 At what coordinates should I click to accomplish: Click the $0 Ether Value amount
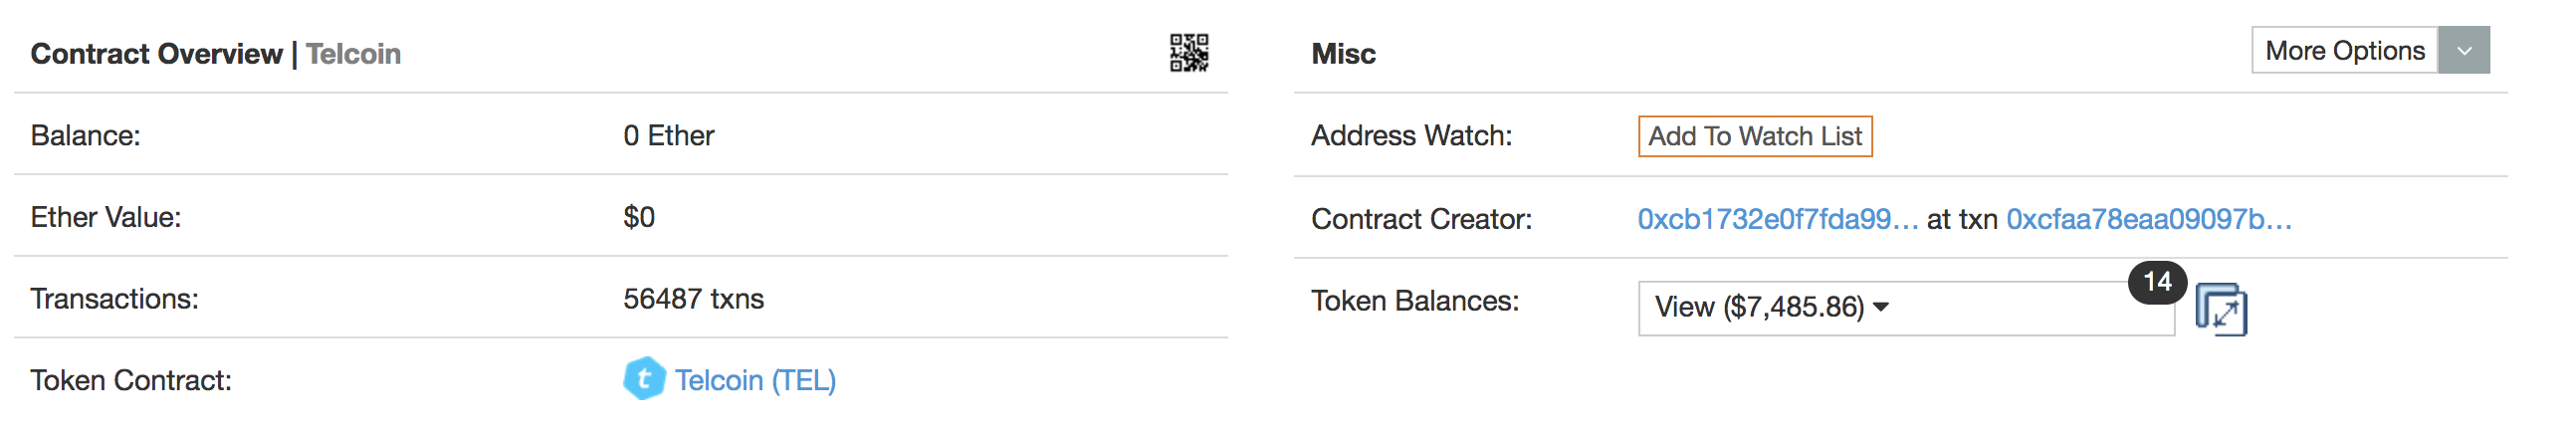coord(639,217)
